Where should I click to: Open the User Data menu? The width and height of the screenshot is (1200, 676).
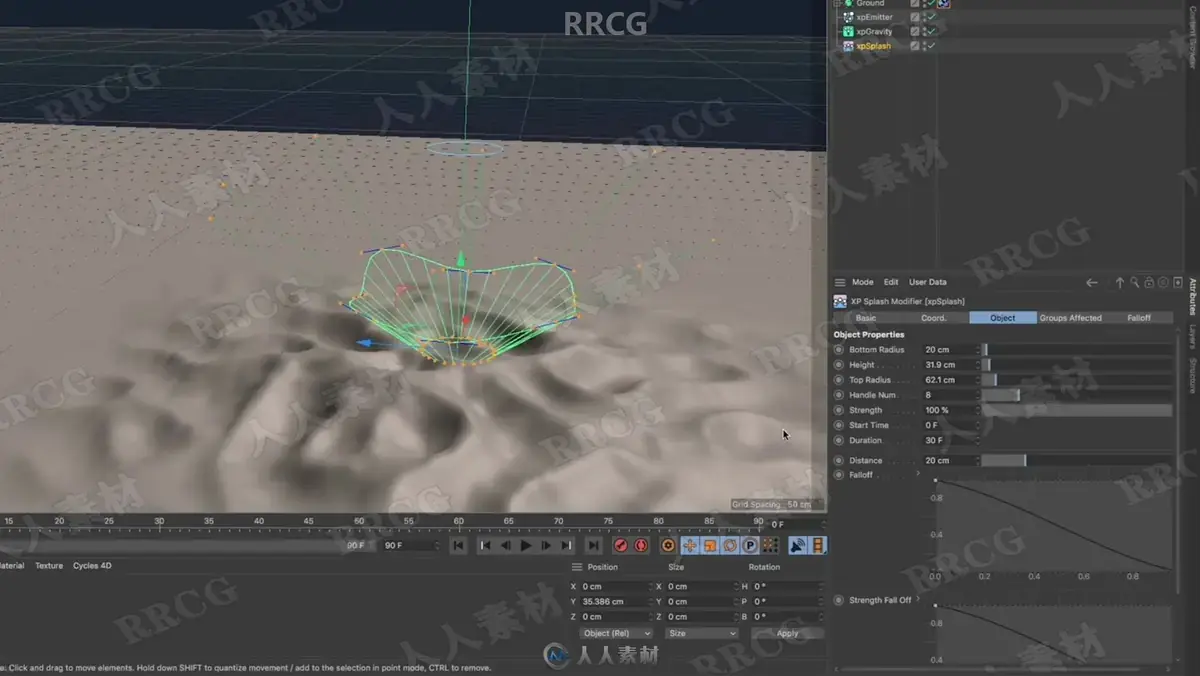click(928, 283)
